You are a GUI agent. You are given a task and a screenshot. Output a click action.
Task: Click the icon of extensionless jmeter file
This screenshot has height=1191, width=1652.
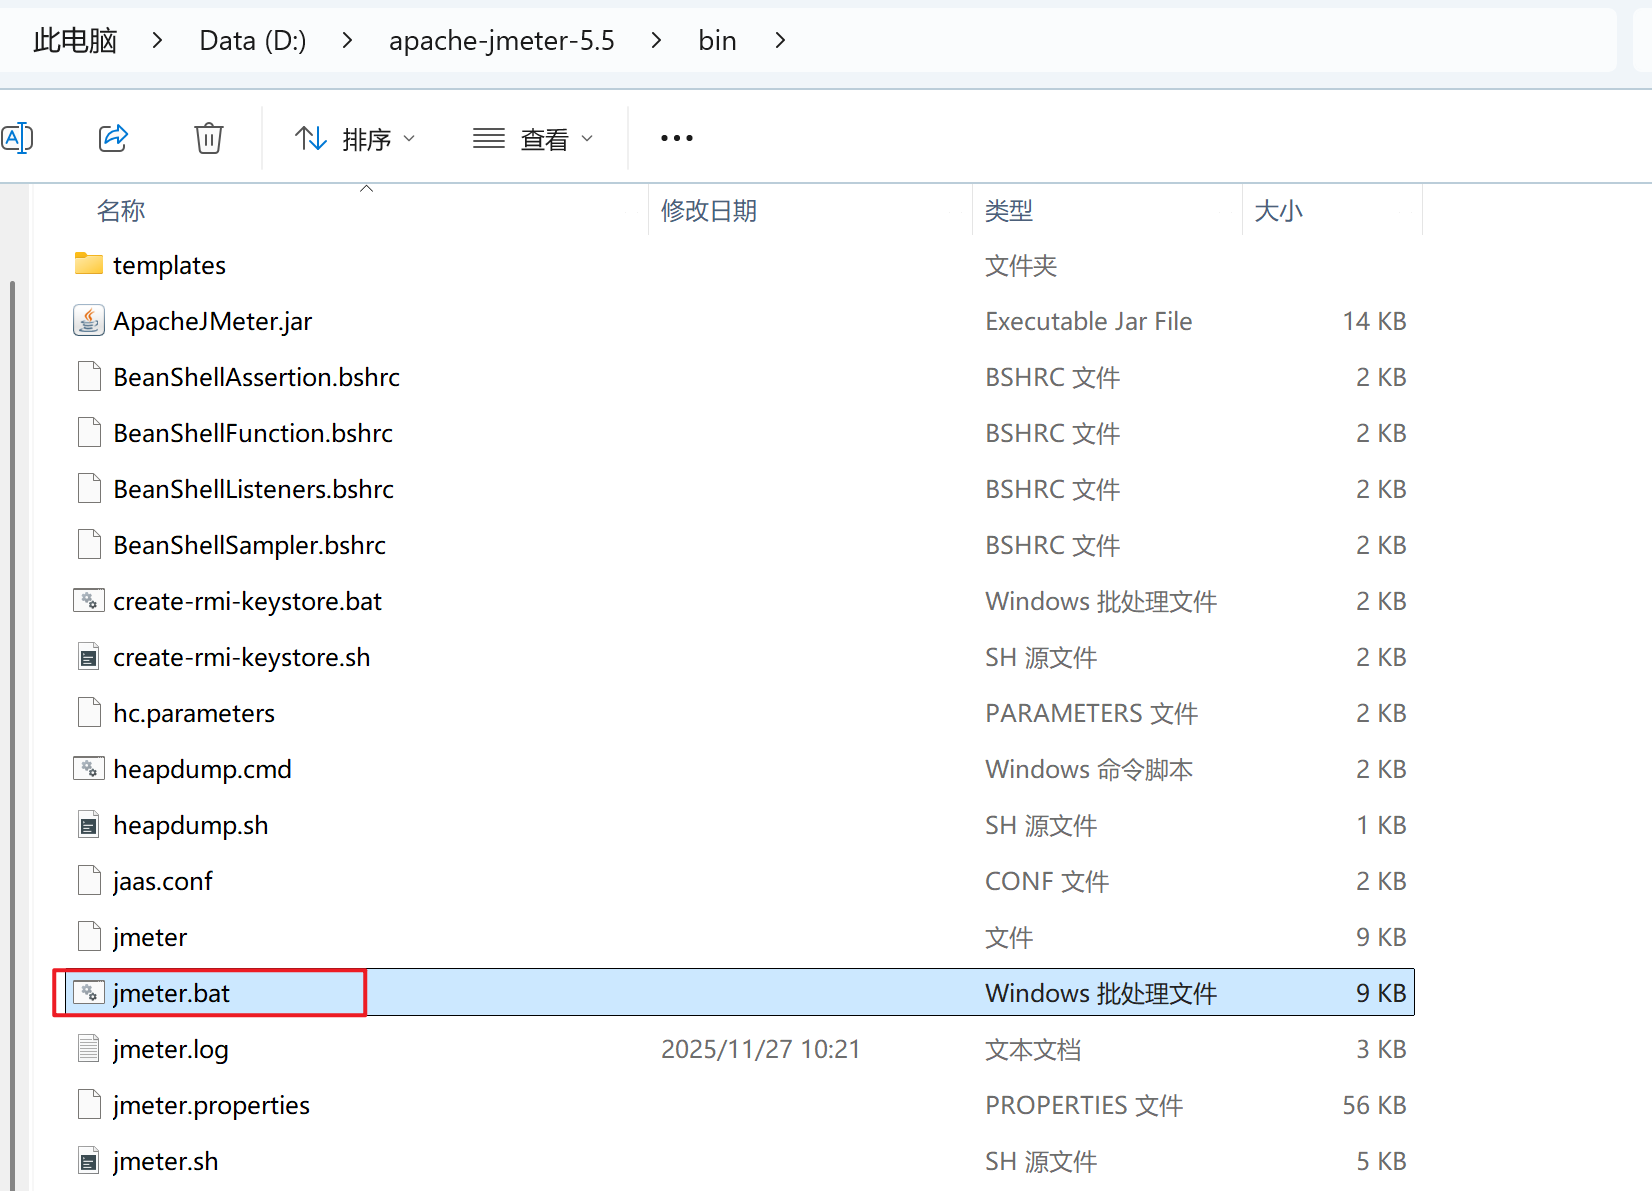[x=89, y=936]
